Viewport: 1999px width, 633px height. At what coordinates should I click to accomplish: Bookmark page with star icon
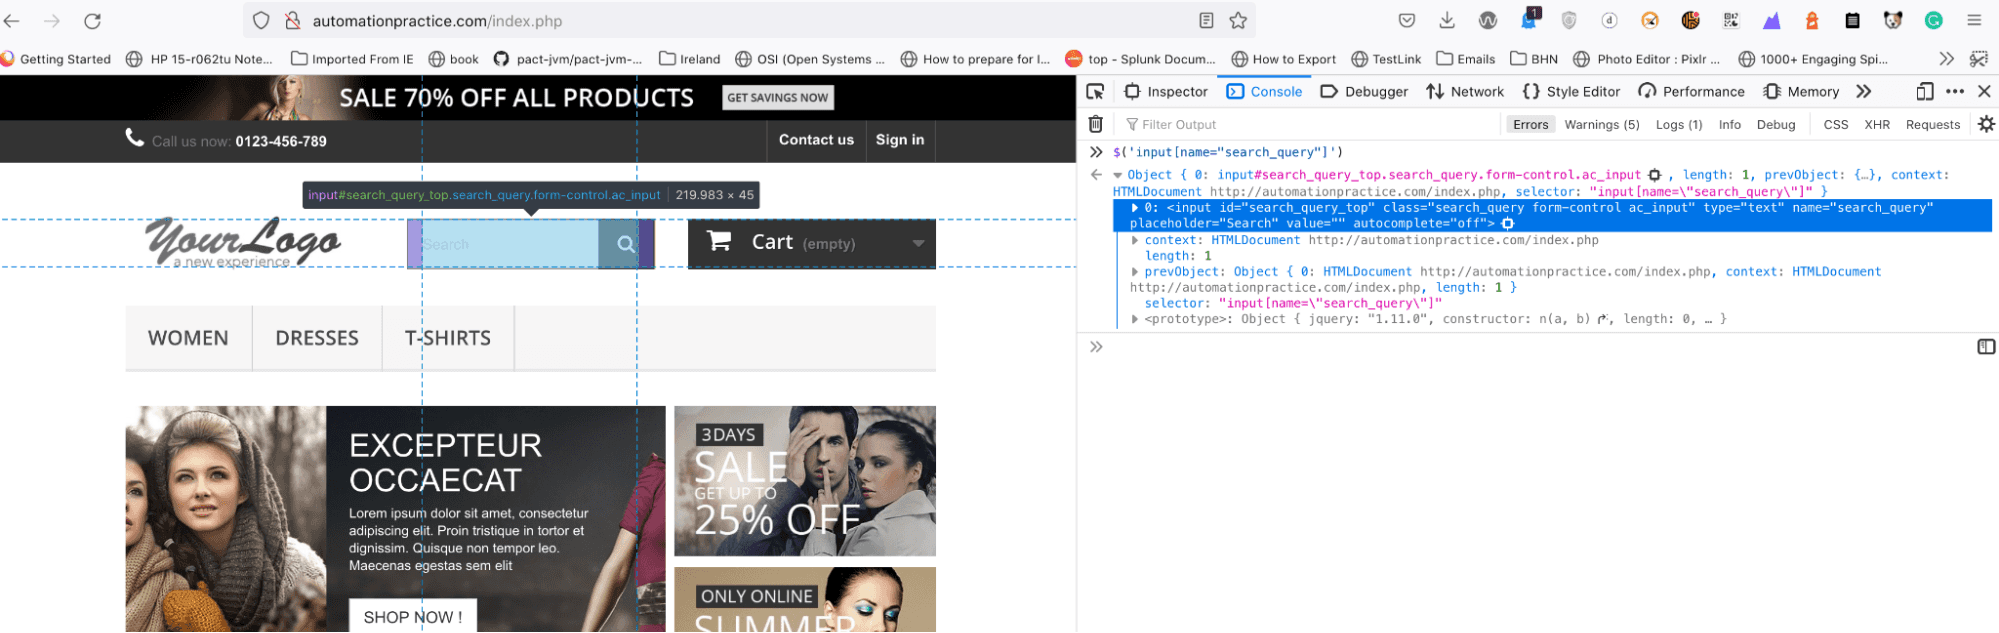[x=1238, y=21]
